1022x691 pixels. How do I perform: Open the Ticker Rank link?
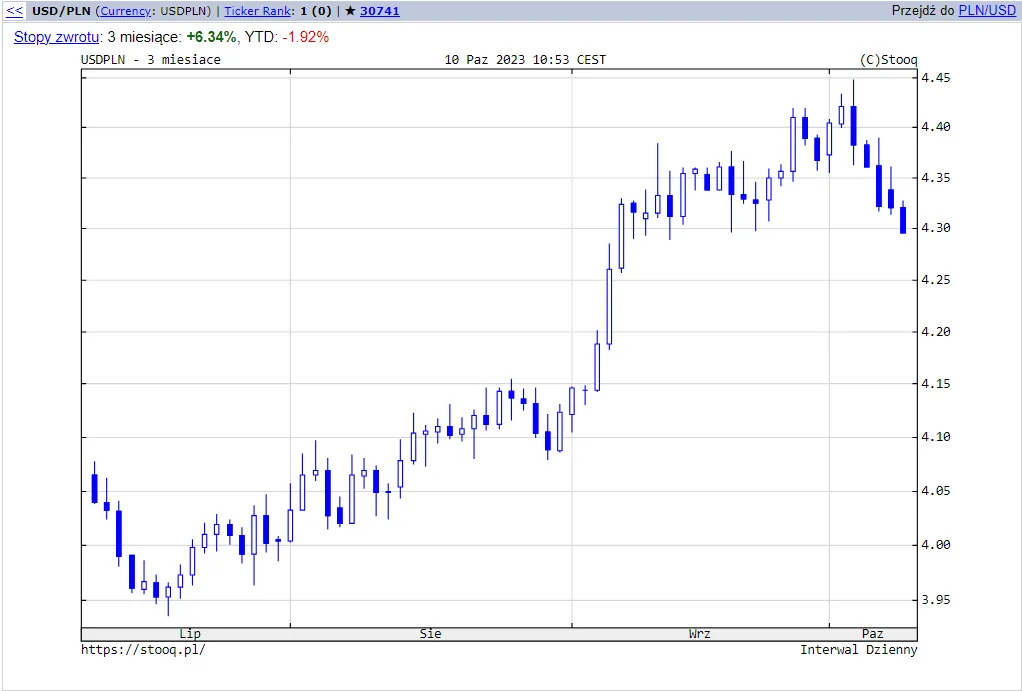click(x=257, y=11)
